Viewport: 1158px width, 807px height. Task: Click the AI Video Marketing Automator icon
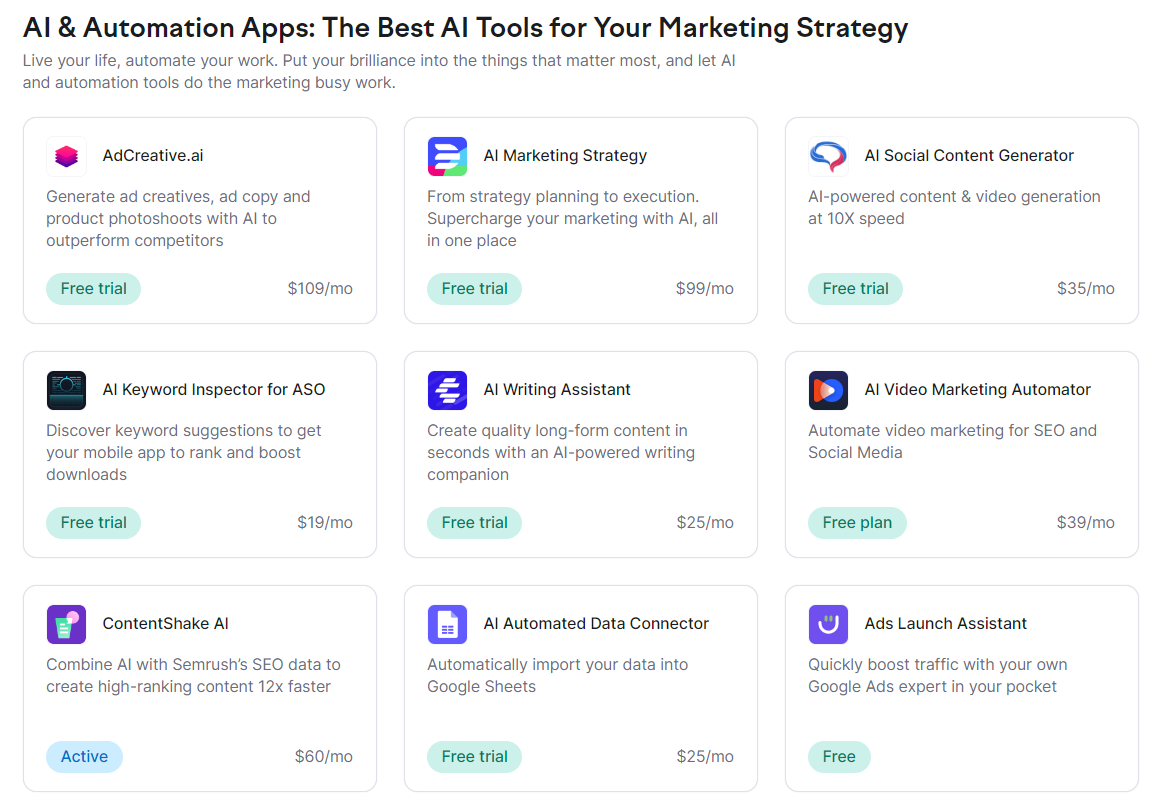[828, 390]
